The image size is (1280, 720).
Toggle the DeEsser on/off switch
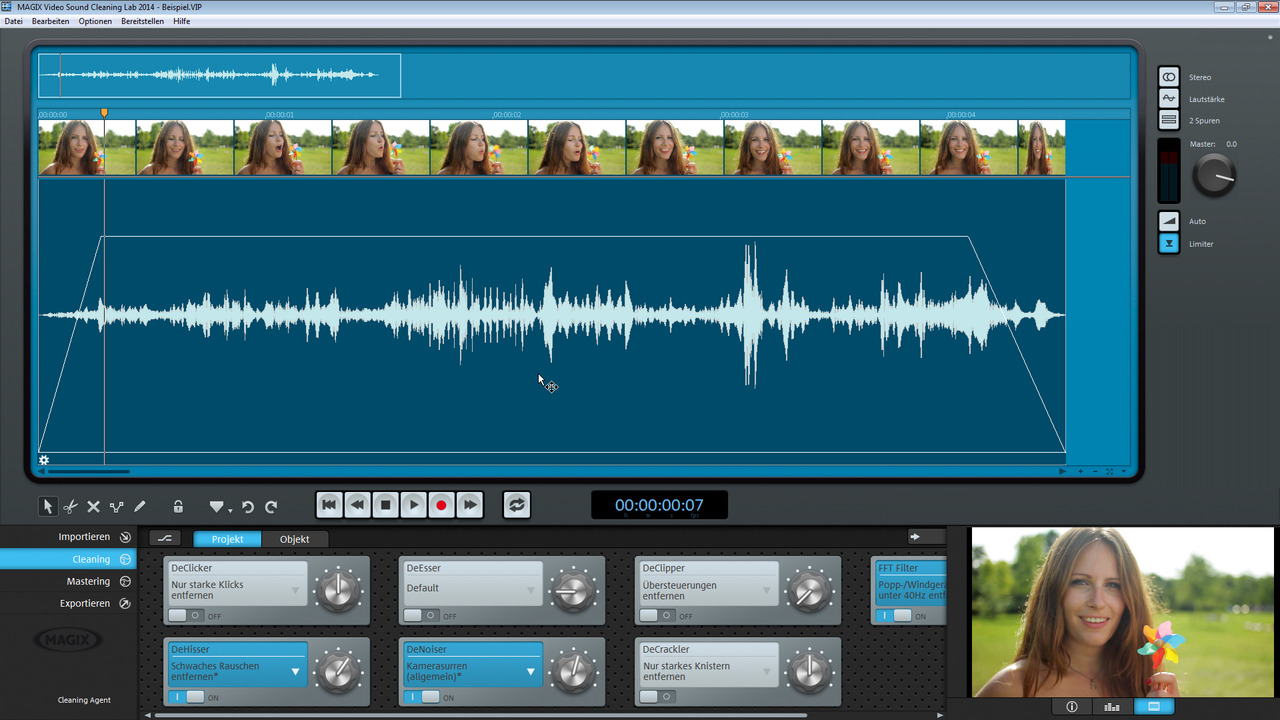click(x=421, y=616)
